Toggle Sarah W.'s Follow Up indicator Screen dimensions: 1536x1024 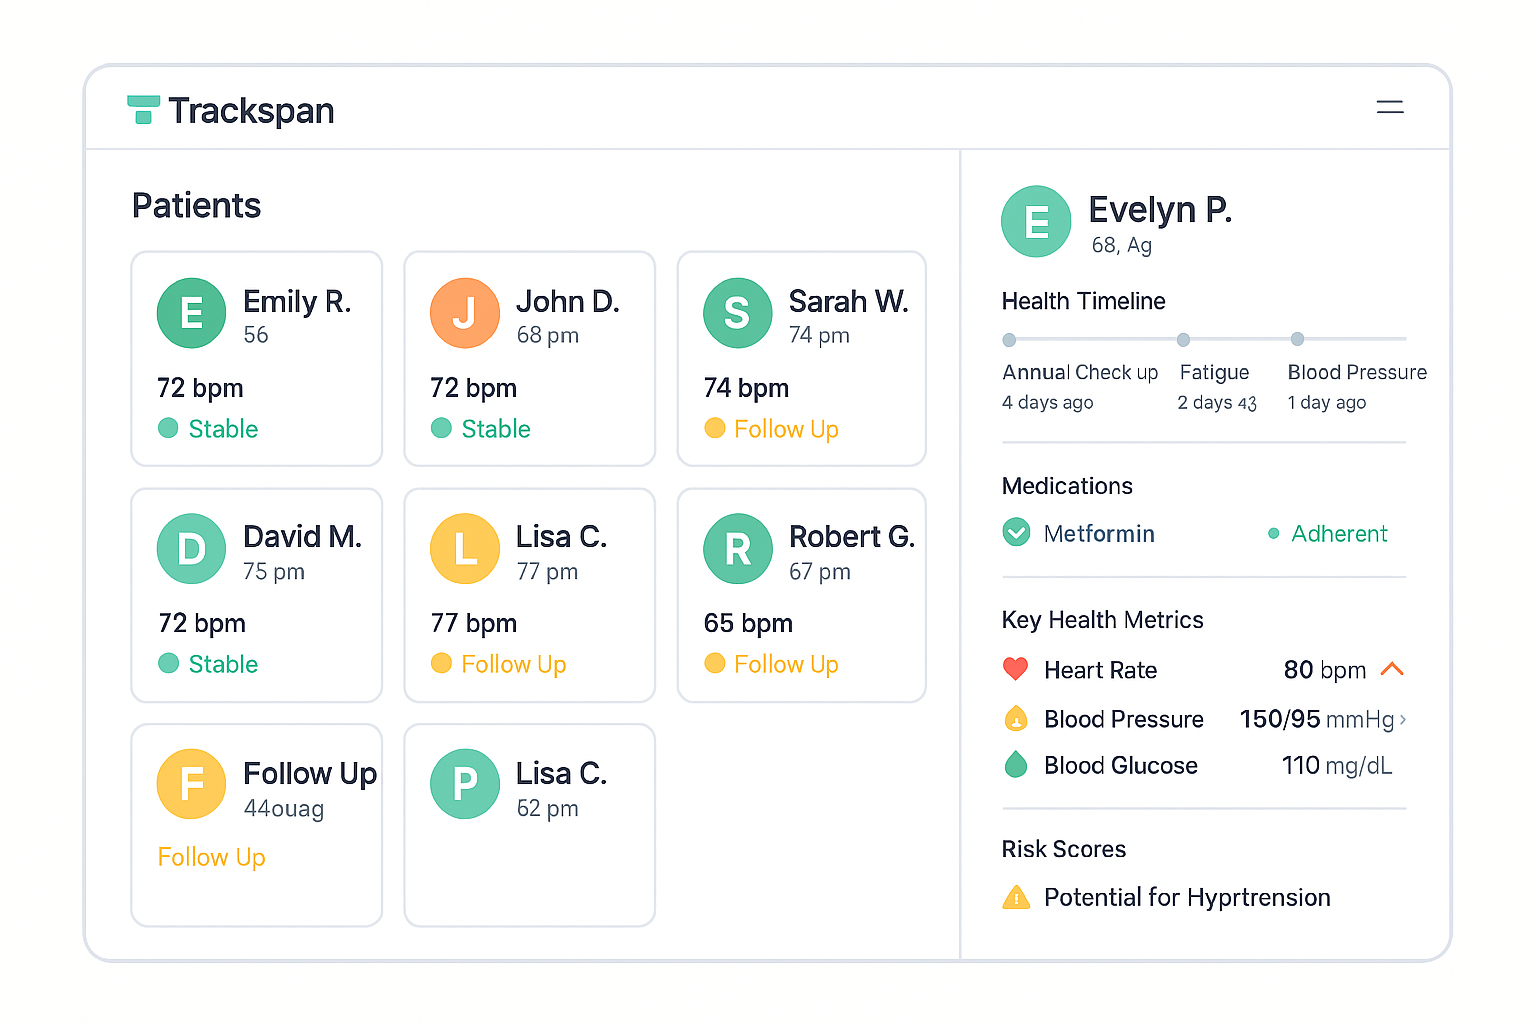(714, 429)
